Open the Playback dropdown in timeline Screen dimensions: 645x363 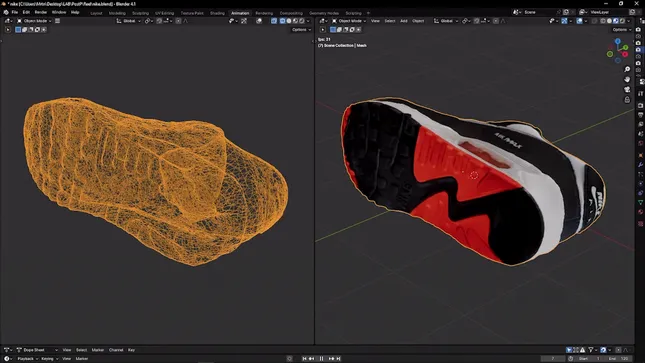point(28,358)
